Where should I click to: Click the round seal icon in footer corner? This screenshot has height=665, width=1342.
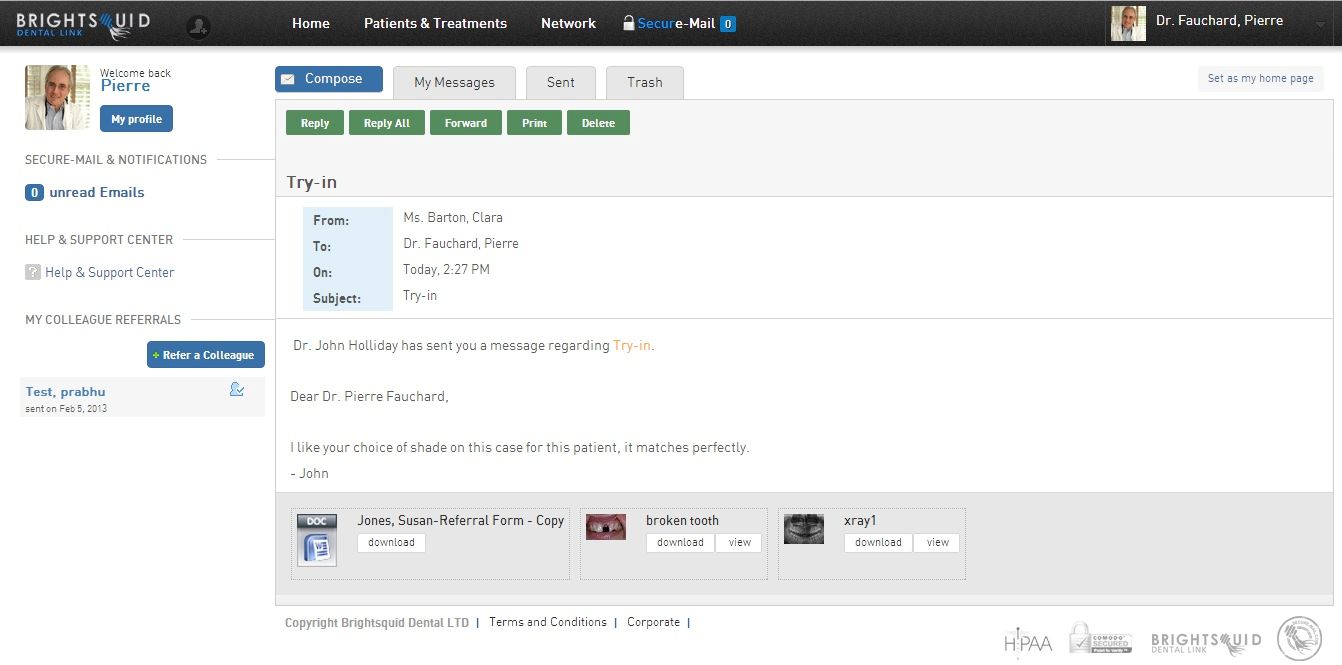click(1299, 639)
